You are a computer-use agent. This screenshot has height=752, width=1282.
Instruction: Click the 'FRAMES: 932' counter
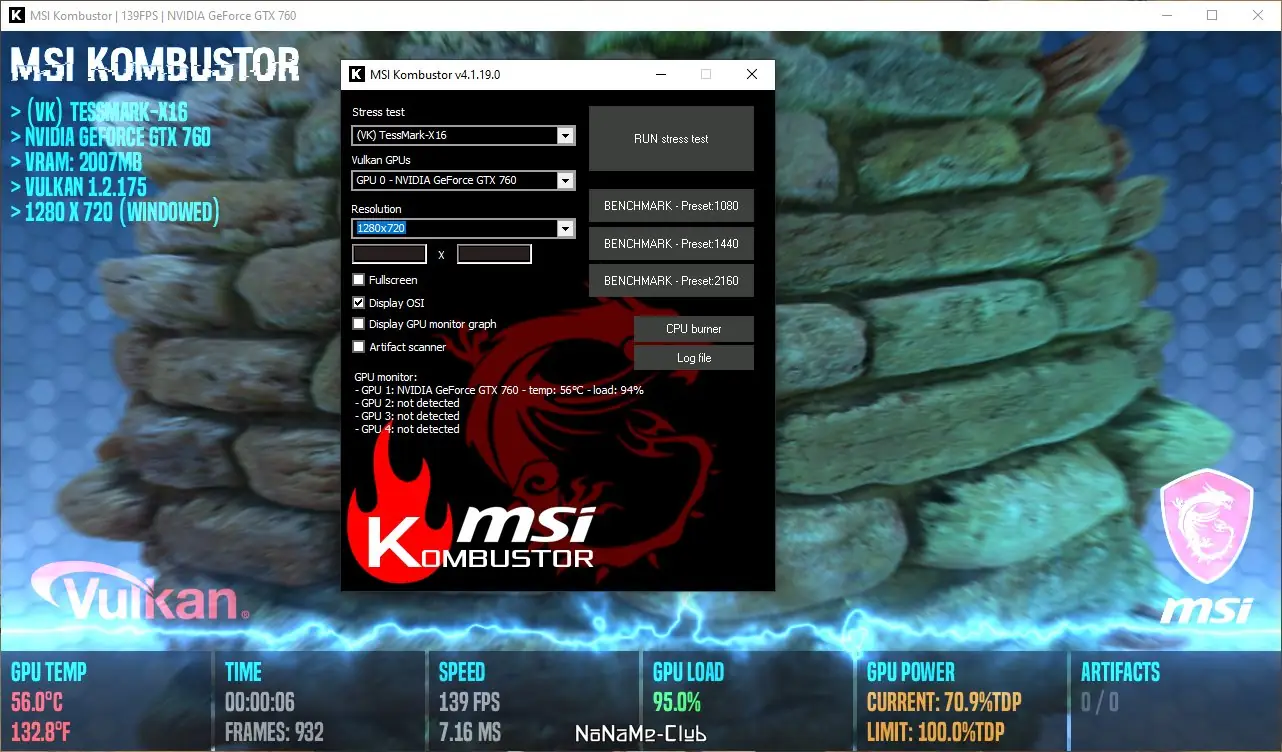click(274, 732)
